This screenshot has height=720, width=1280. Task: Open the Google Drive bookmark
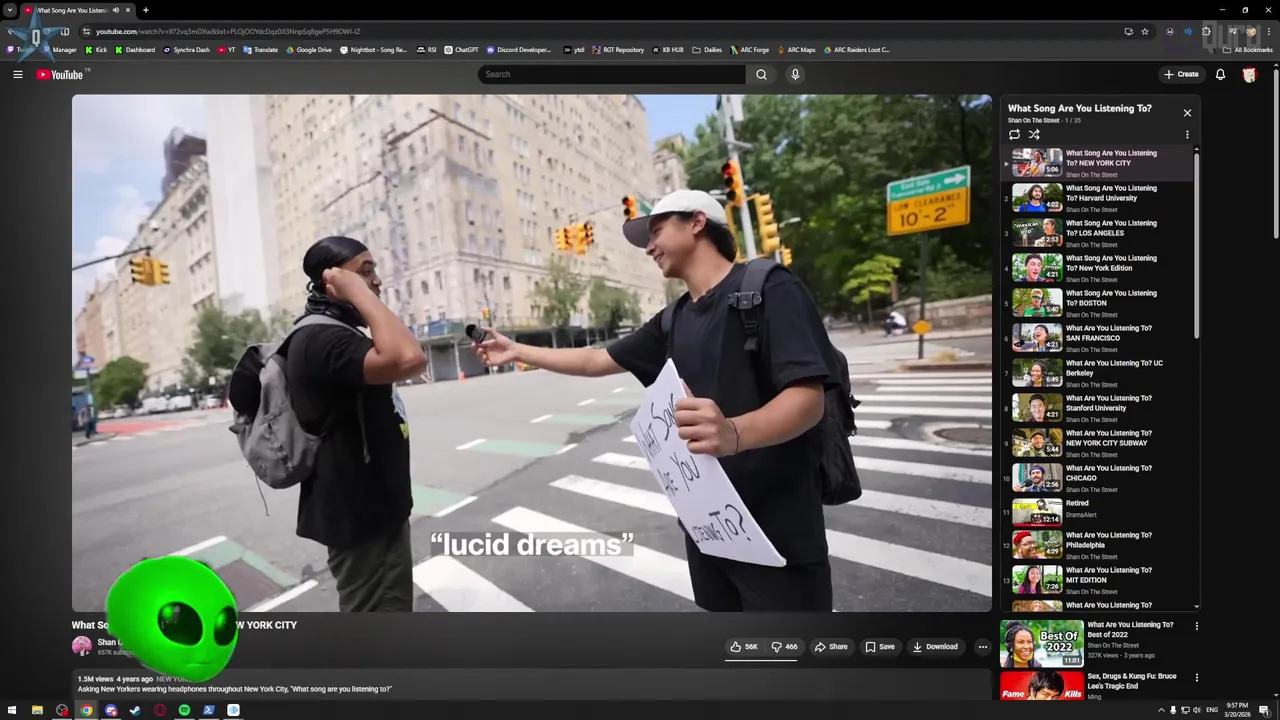tap(309, 49)
